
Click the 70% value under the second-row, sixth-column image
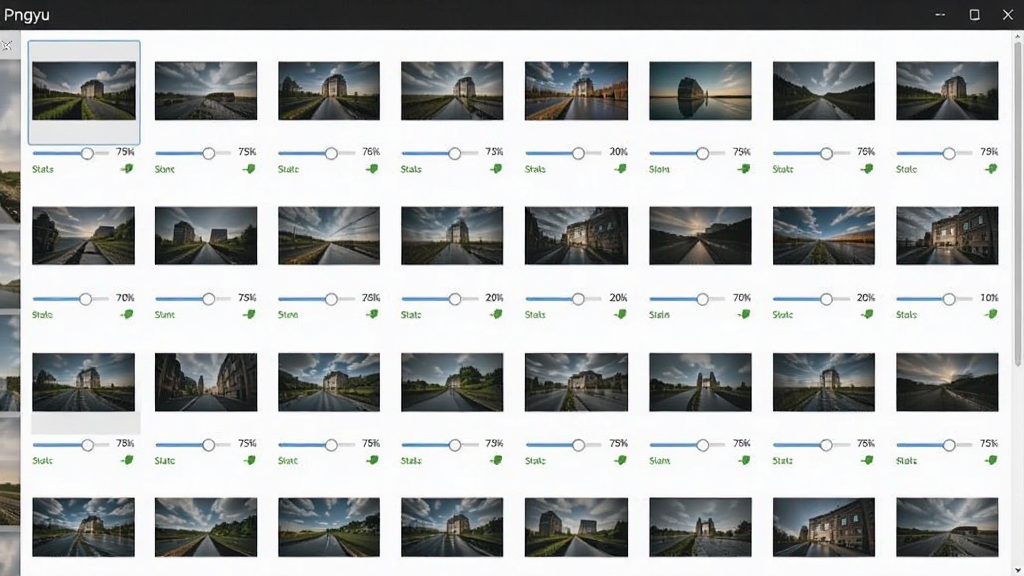pos(742,297)
